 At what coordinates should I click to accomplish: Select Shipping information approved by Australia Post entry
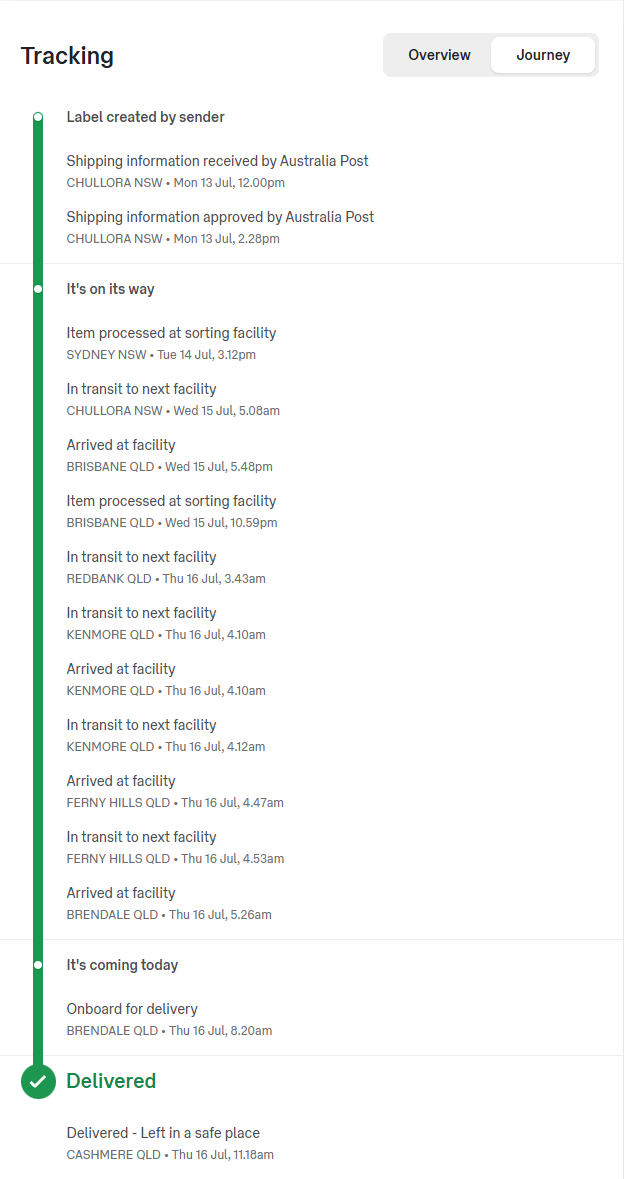click(220, 227)
